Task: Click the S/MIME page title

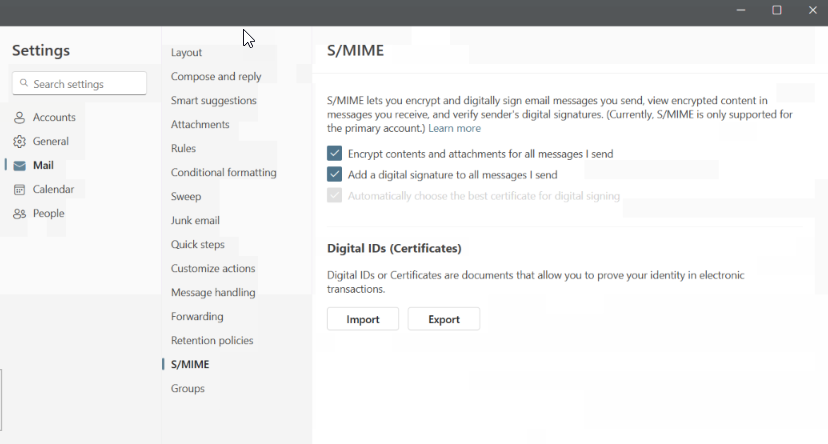Action: coord(355,50)
